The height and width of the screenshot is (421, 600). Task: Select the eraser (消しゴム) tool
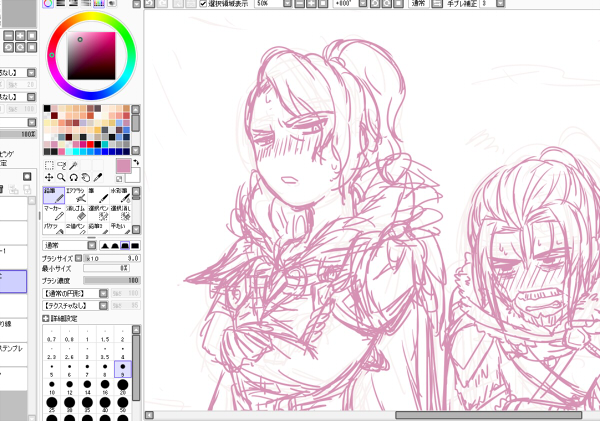[x=76, y=213]
